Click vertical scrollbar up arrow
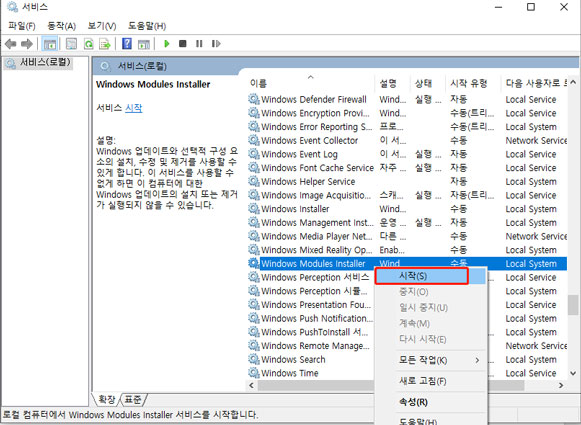Image resolution: width=581 pixels, height=425 pixels. [573, 82]
